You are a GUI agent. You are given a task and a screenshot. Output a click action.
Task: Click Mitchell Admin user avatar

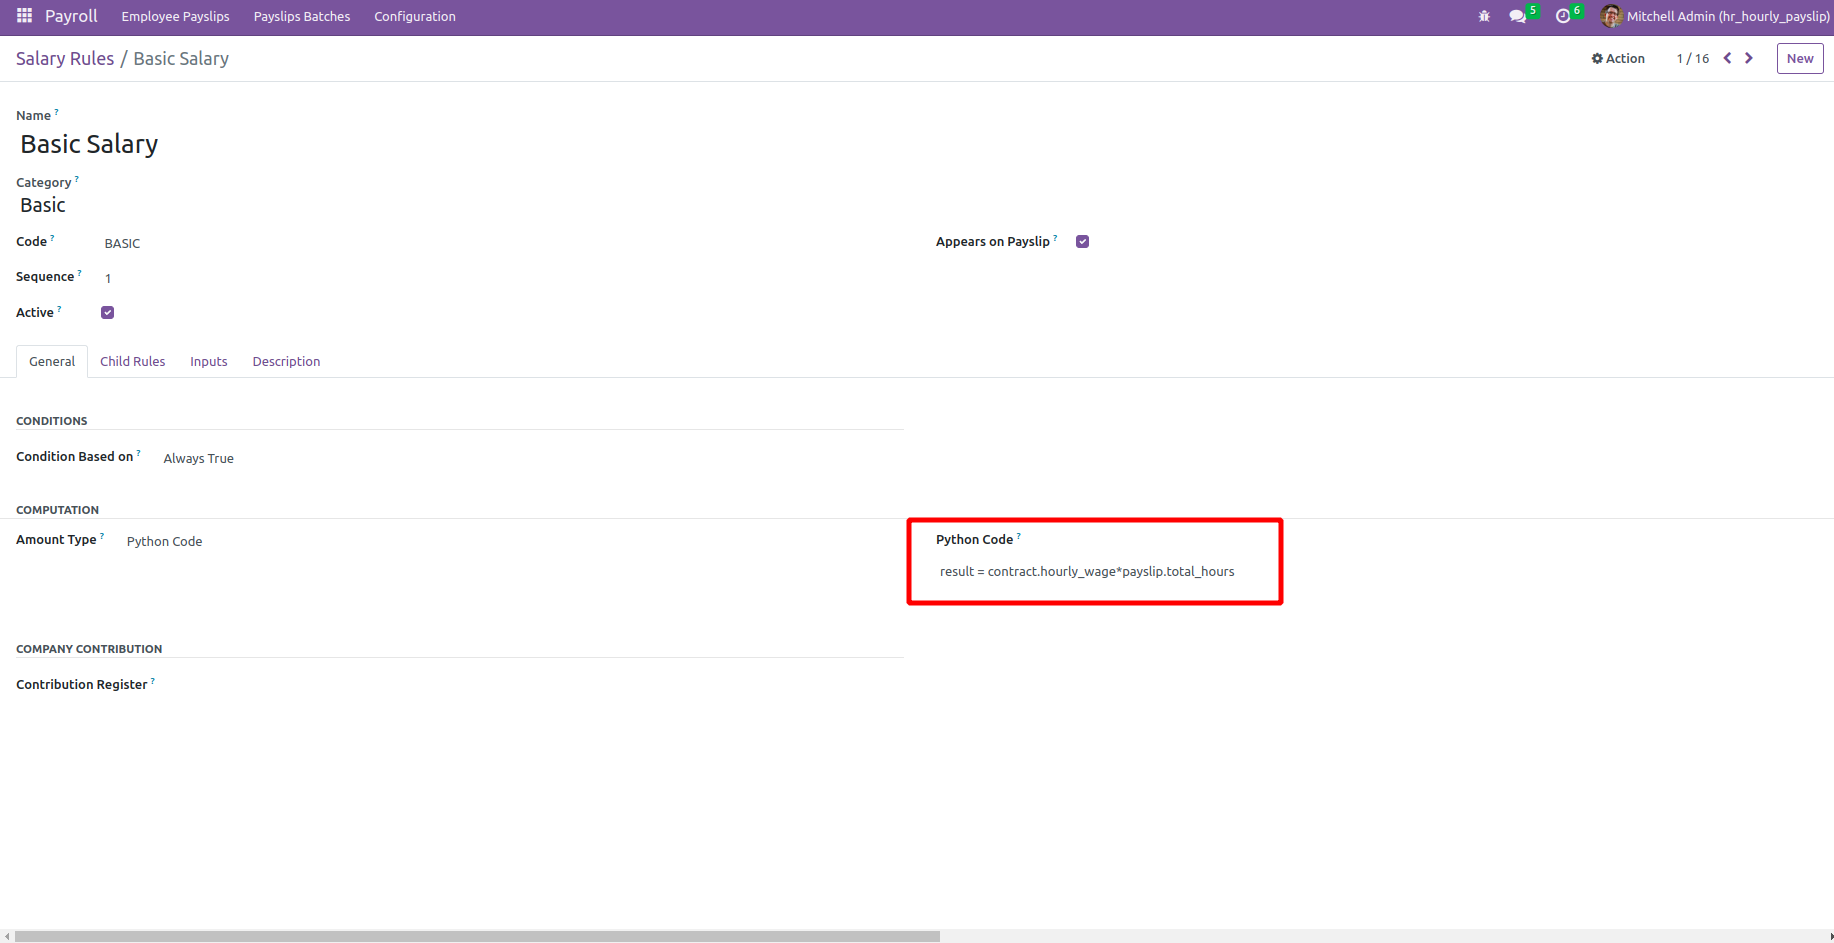(1611, 16)
